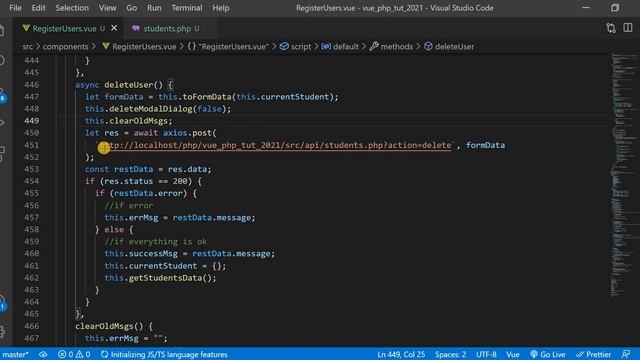Split the editor to the right
640x360 pixels.
pos(628,28)
